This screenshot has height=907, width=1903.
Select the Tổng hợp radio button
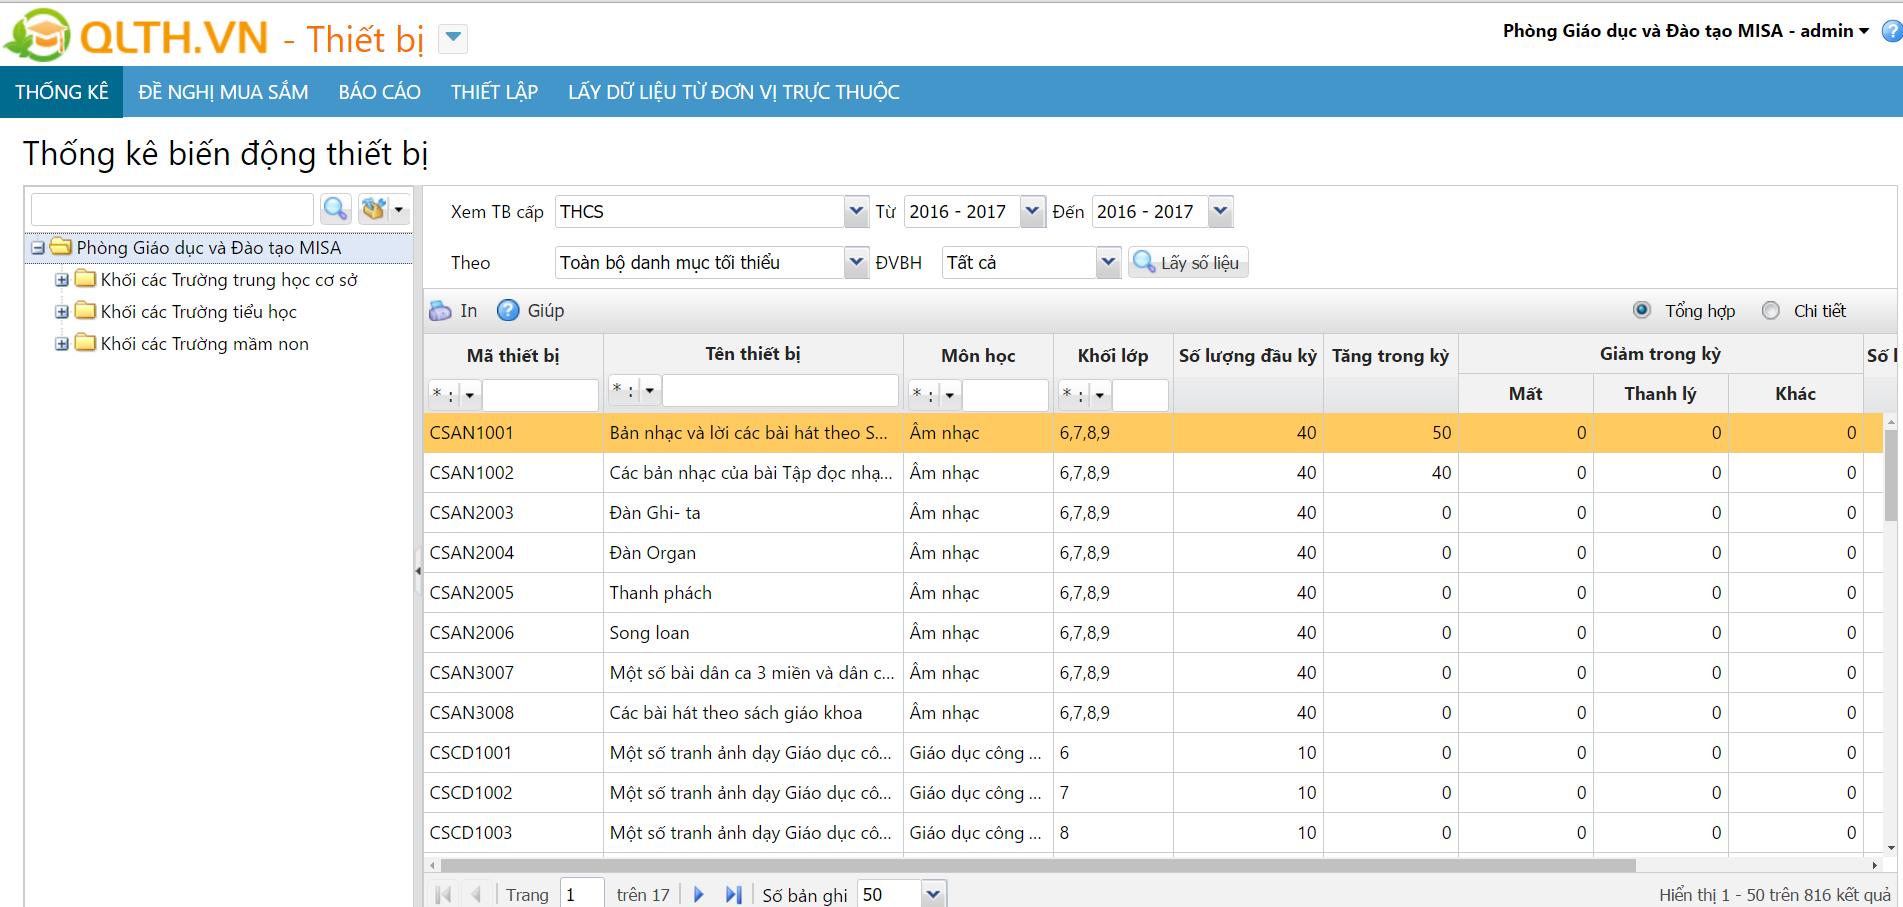click(1642, 310)
